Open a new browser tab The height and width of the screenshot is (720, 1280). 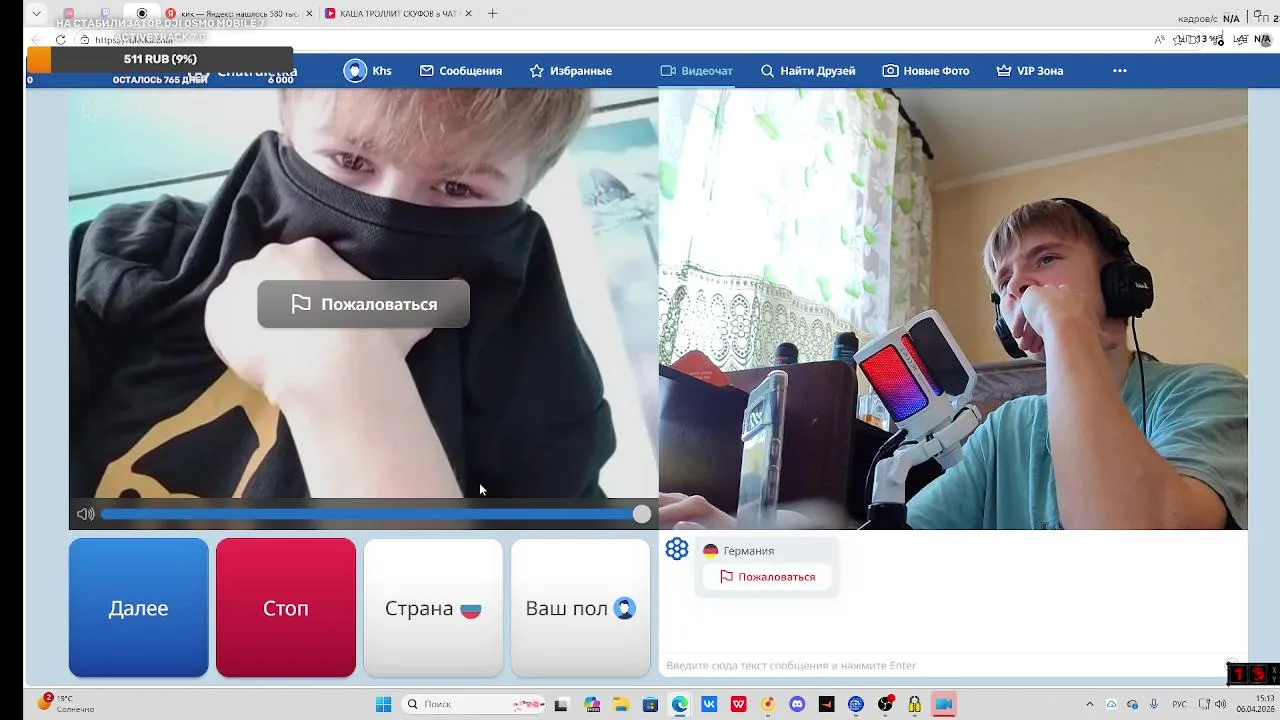click(492, 14)
